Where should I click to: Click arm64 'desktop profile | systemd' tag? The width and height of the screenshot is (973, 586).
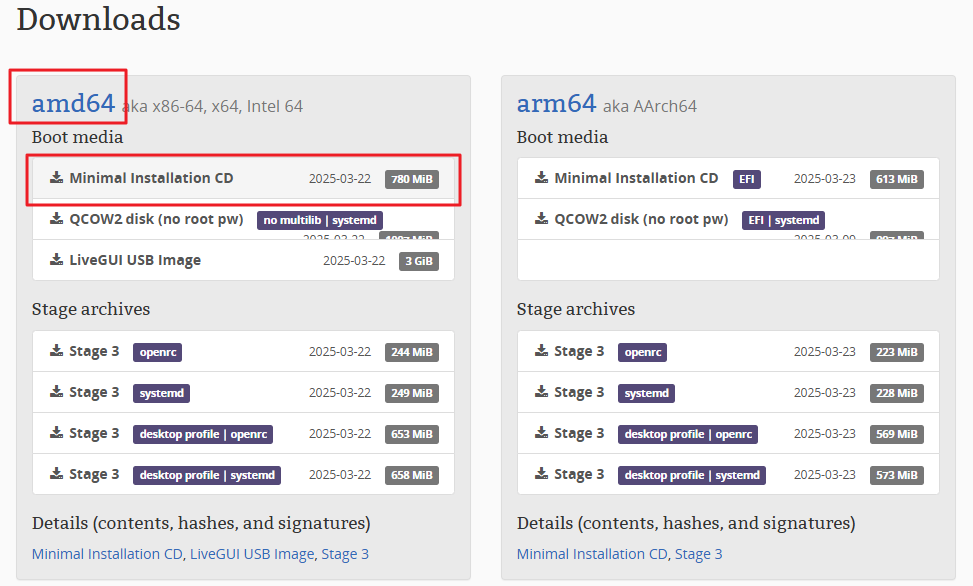click(x=692, y=475)
